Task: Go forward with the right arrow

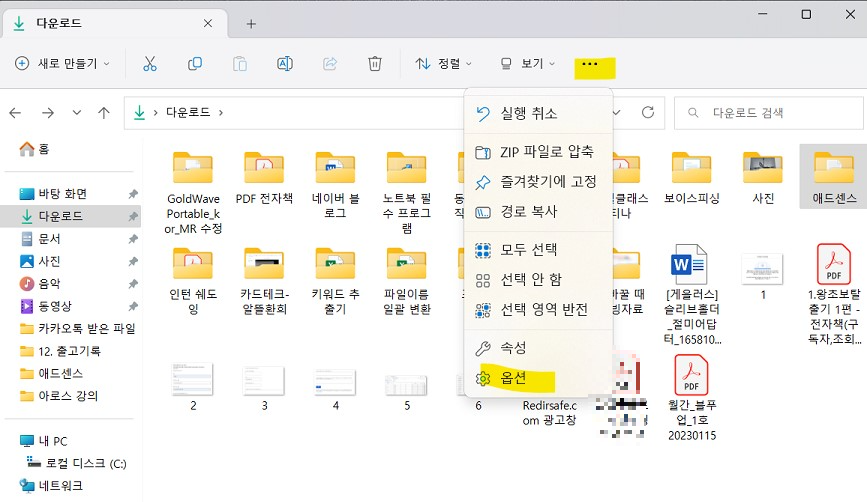Action: (48, 113)
